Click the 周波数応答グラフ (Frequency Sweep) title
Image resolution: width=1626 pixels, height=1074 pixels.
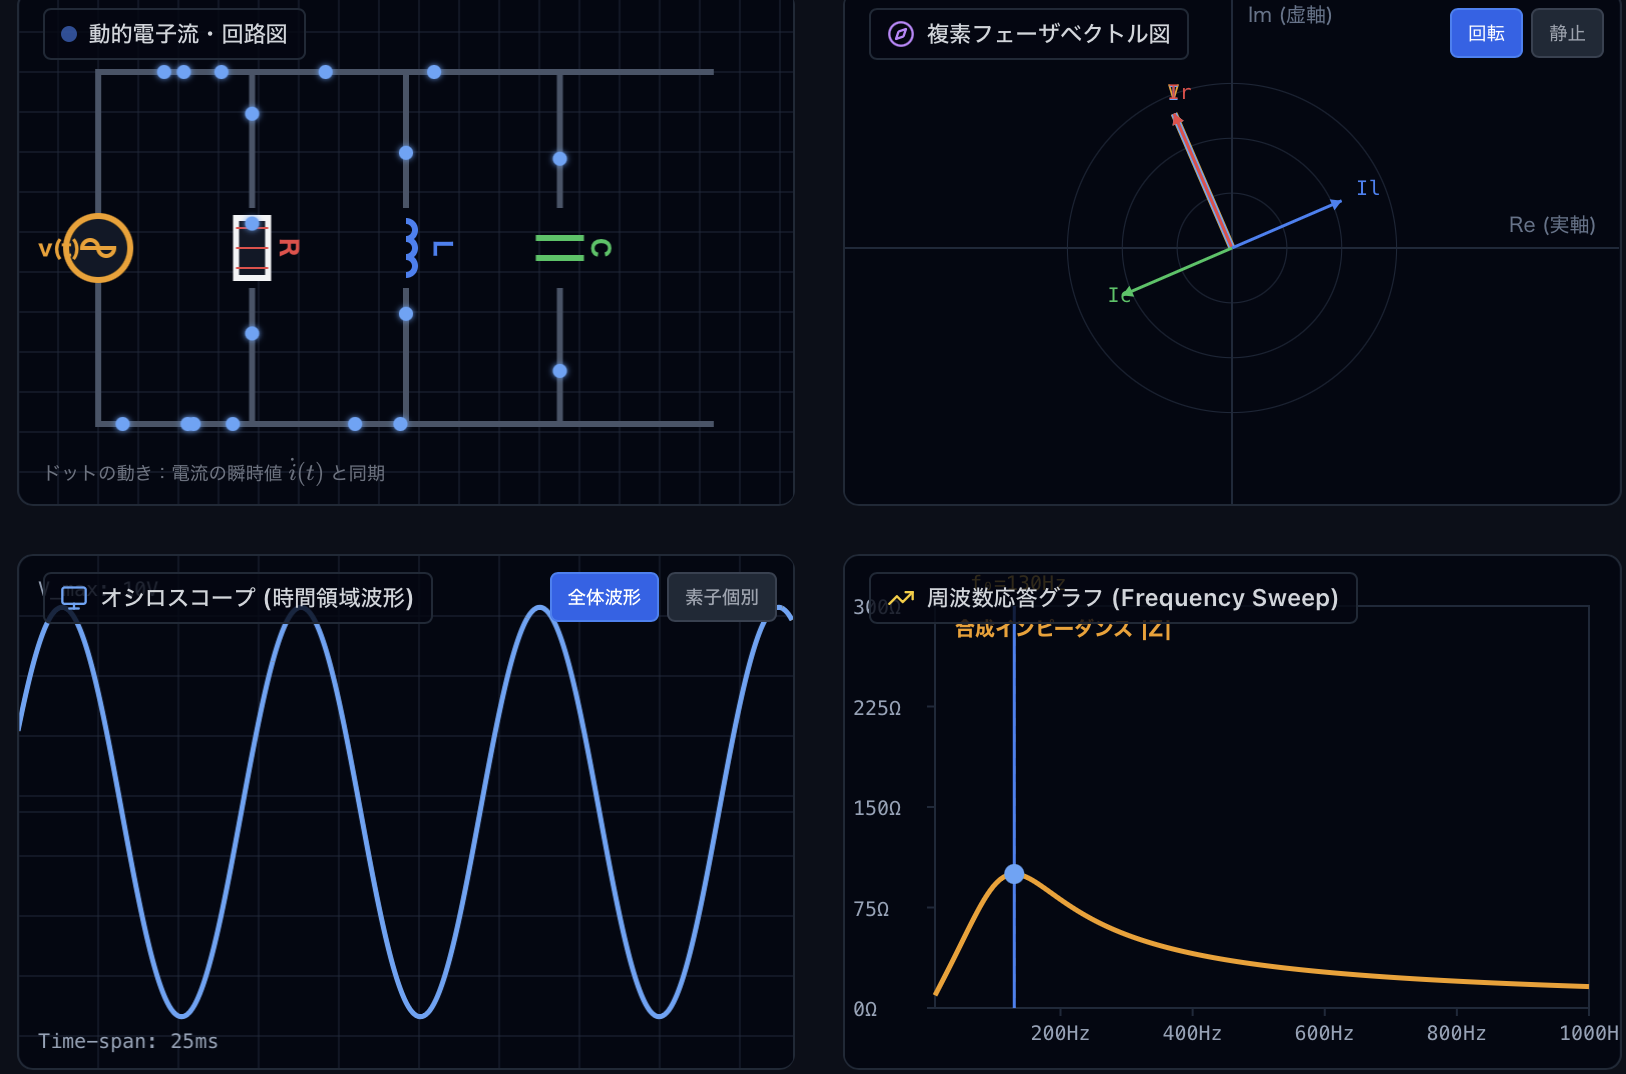coord(1132,598)
